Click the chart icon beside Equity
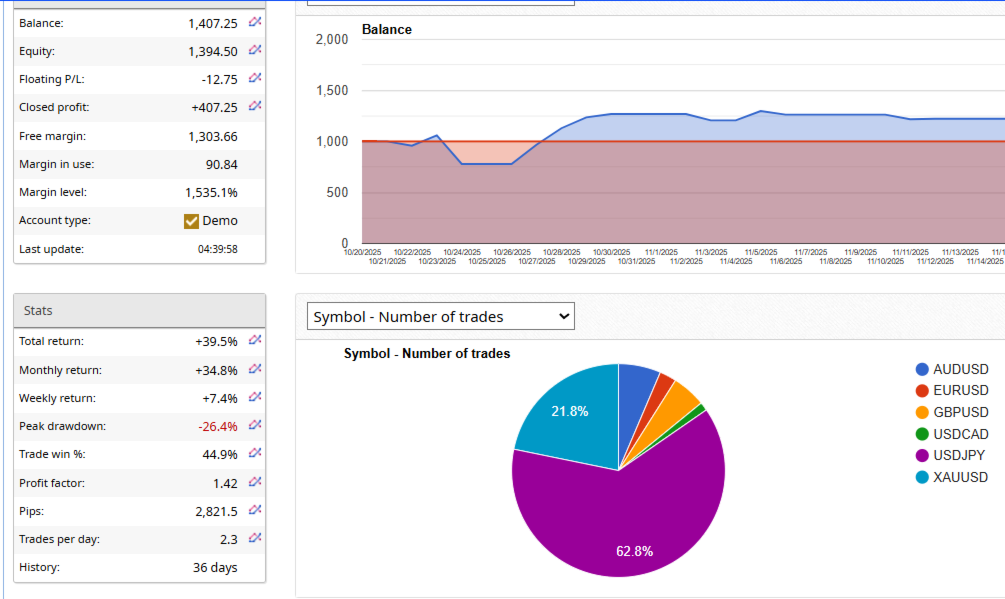The height and width of the screenshot is (599, 1005). pos(255,50)
